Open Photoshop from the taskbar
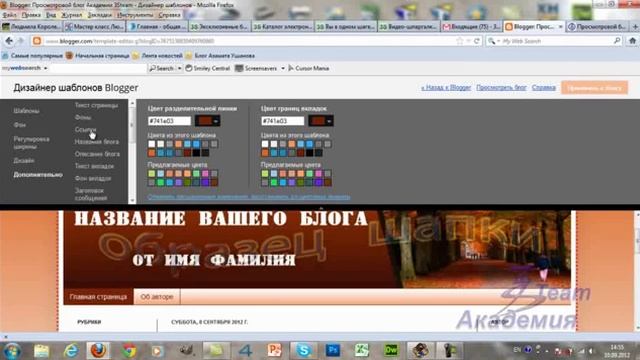 click(333, 351)
